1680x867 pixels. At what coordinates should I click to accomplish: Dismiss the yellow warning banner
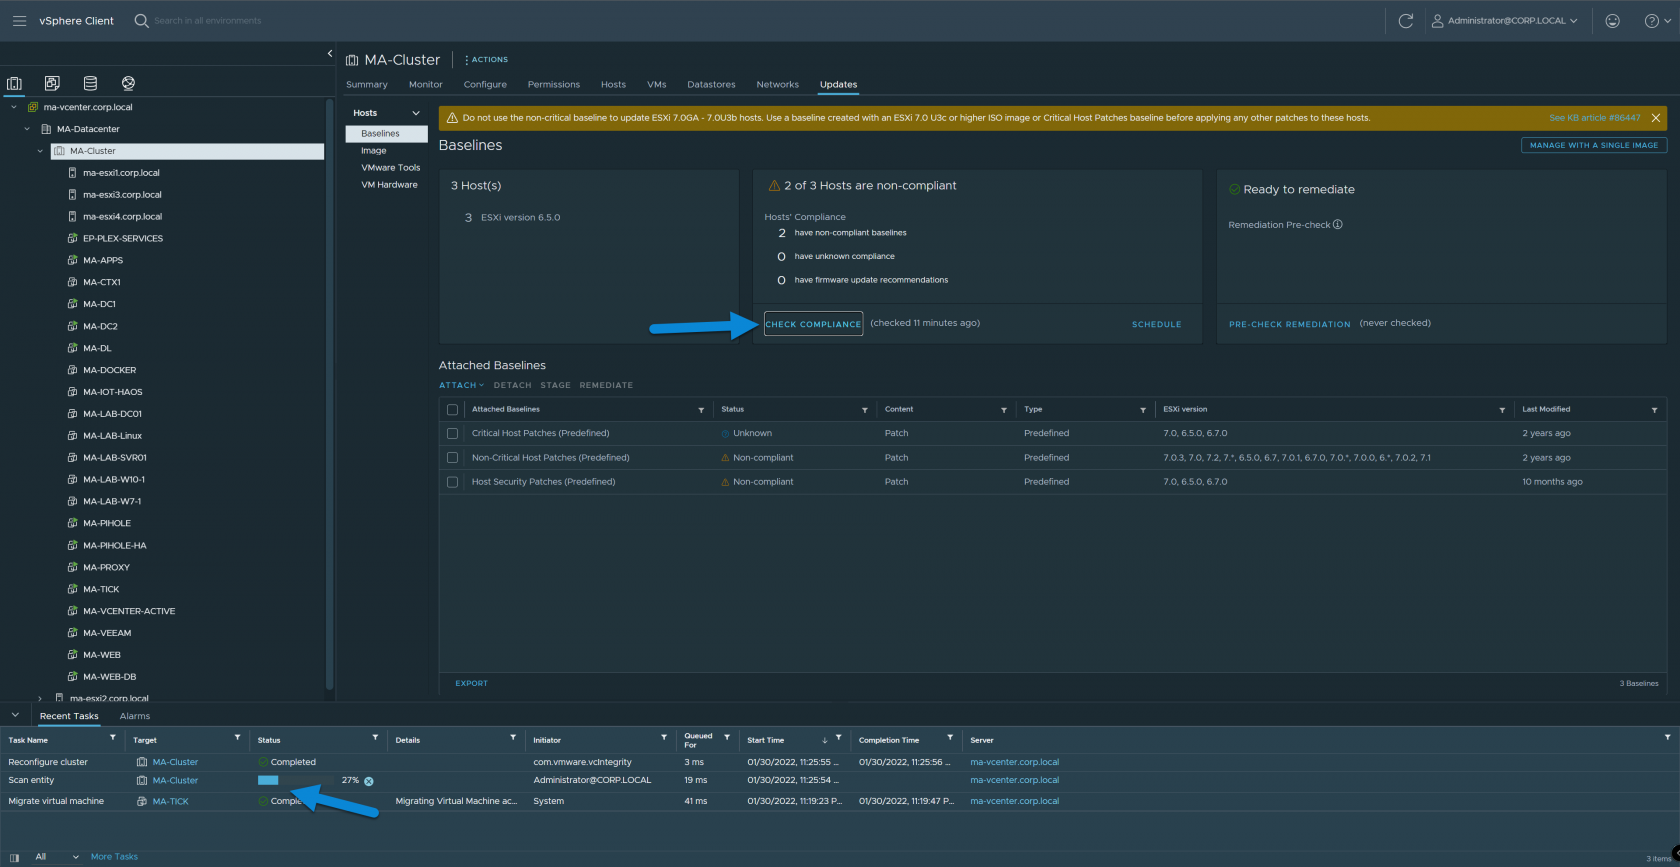(1656, 118)
